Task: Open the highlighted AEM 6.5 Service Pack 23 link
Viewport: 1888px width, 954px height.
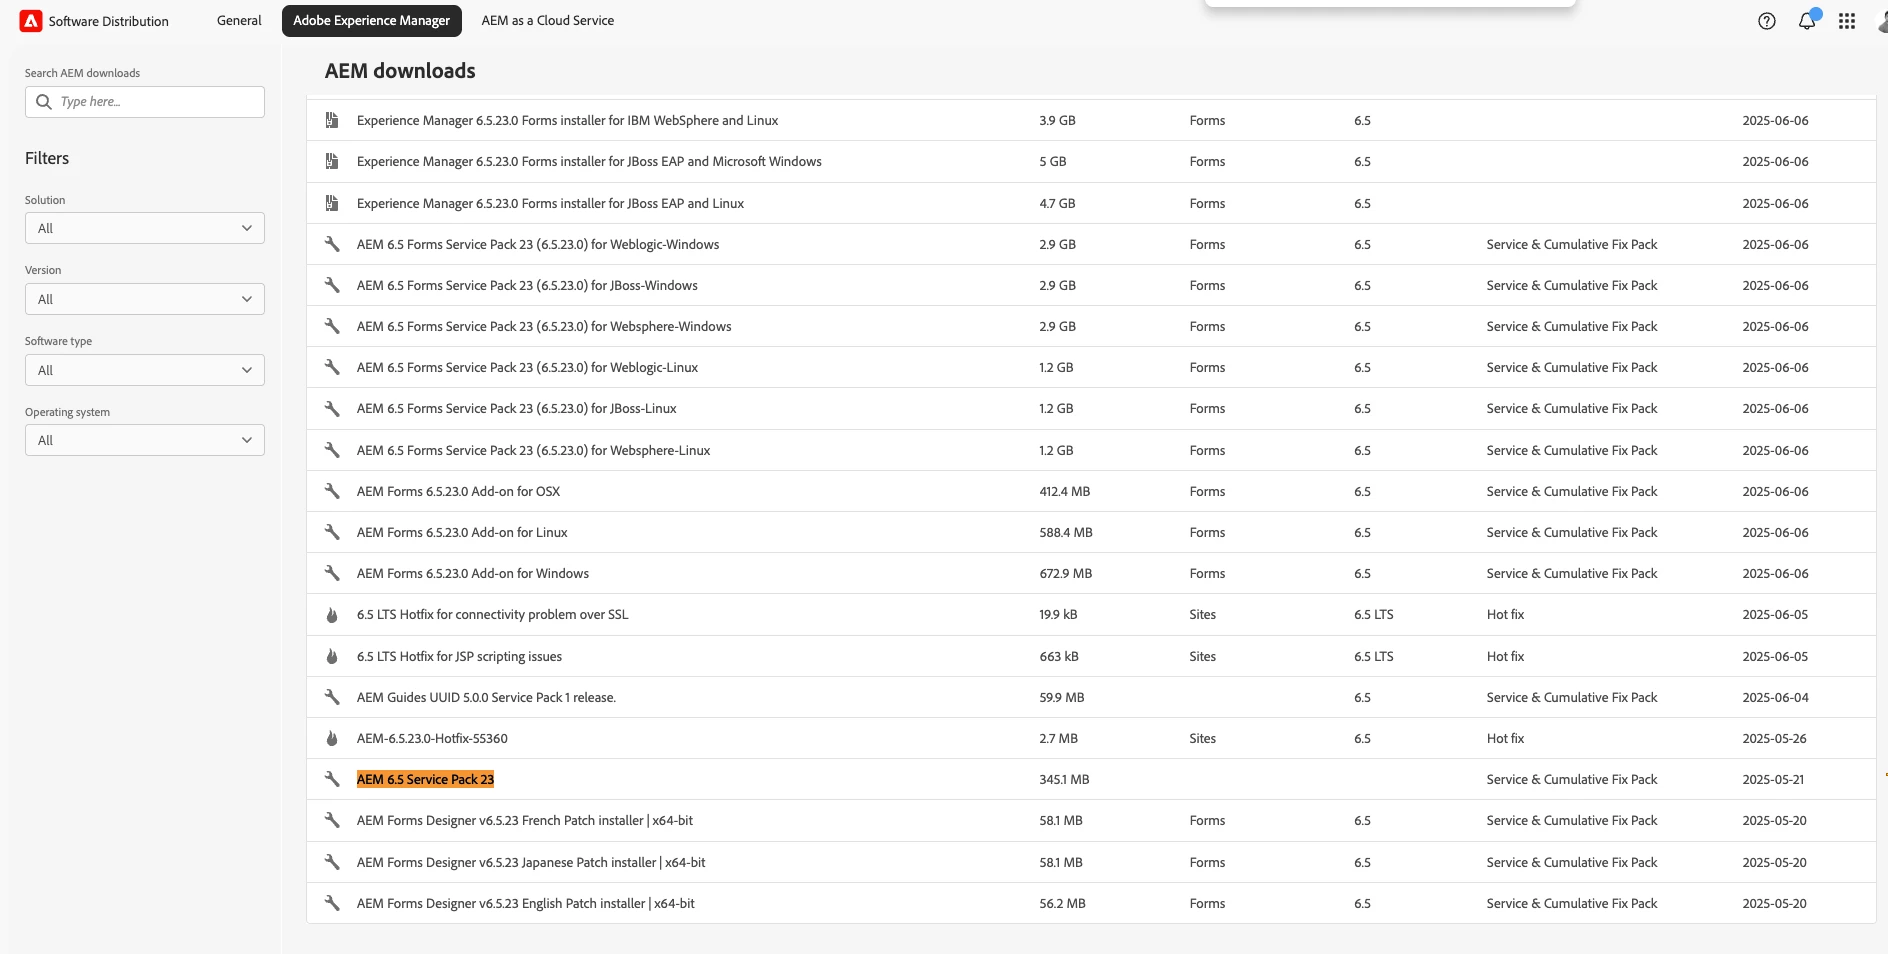Action: tap(425, 779)
